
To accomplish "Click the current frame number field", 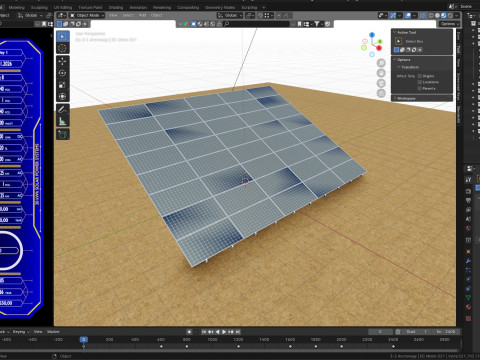I will pos(380,332).
